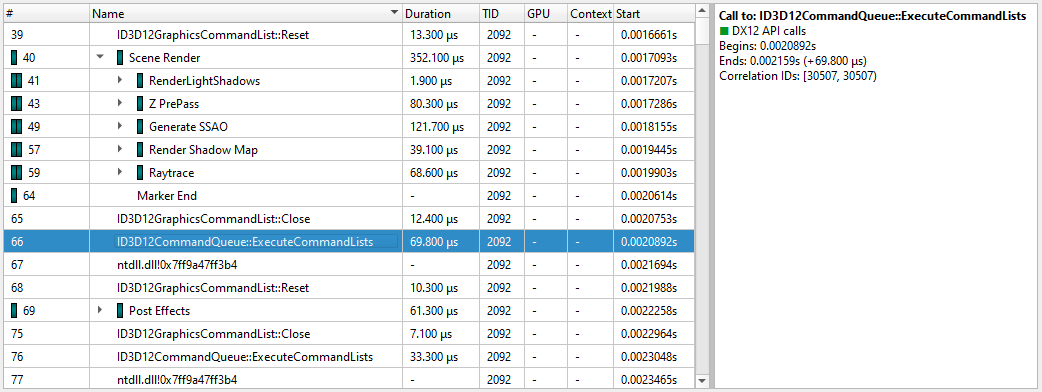Click the teal marker icon beside Render Shadow Map

(x=140, y=150)
